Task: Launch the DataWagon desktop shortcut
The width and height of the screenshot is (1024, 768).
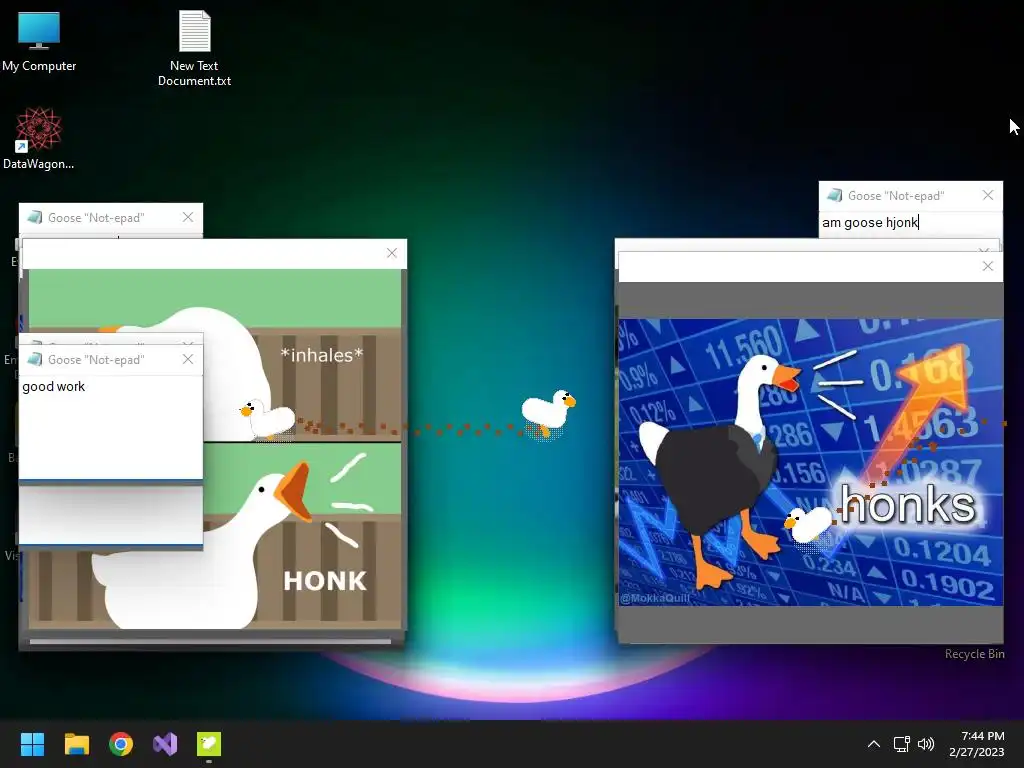Action: tap(39, 138)
